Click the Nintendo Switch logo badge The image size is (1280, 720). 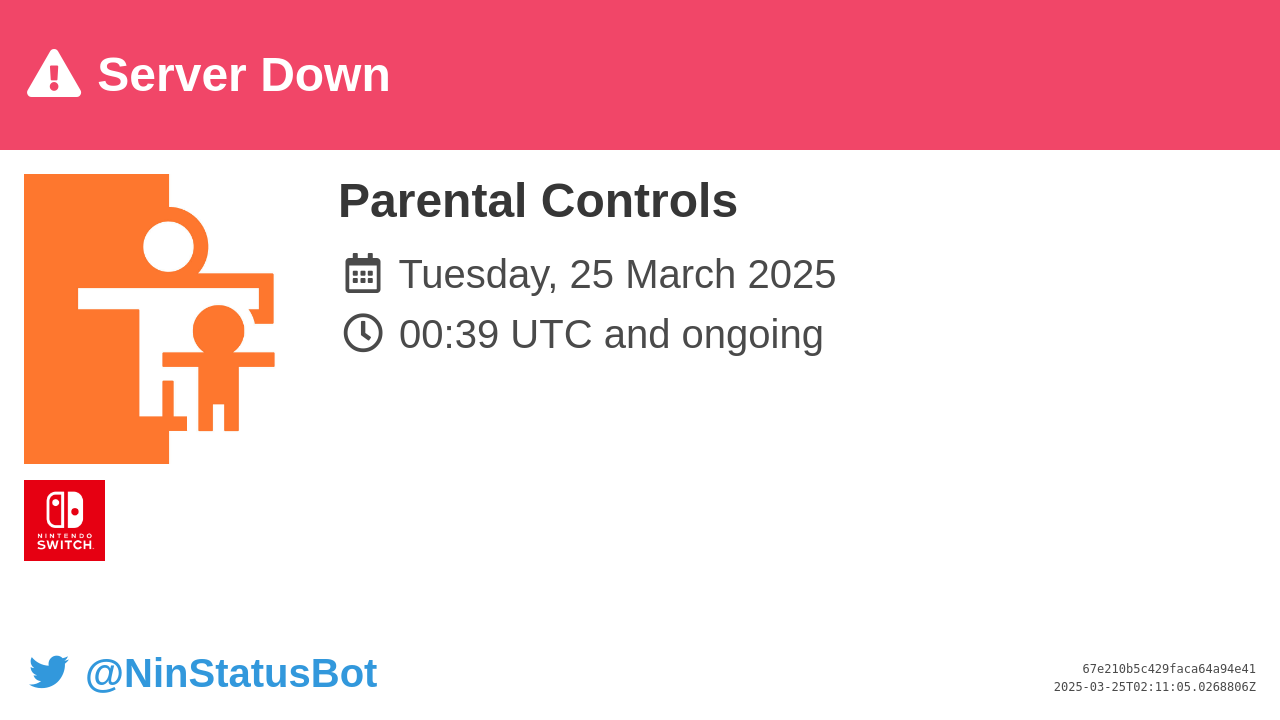(64, 520)
